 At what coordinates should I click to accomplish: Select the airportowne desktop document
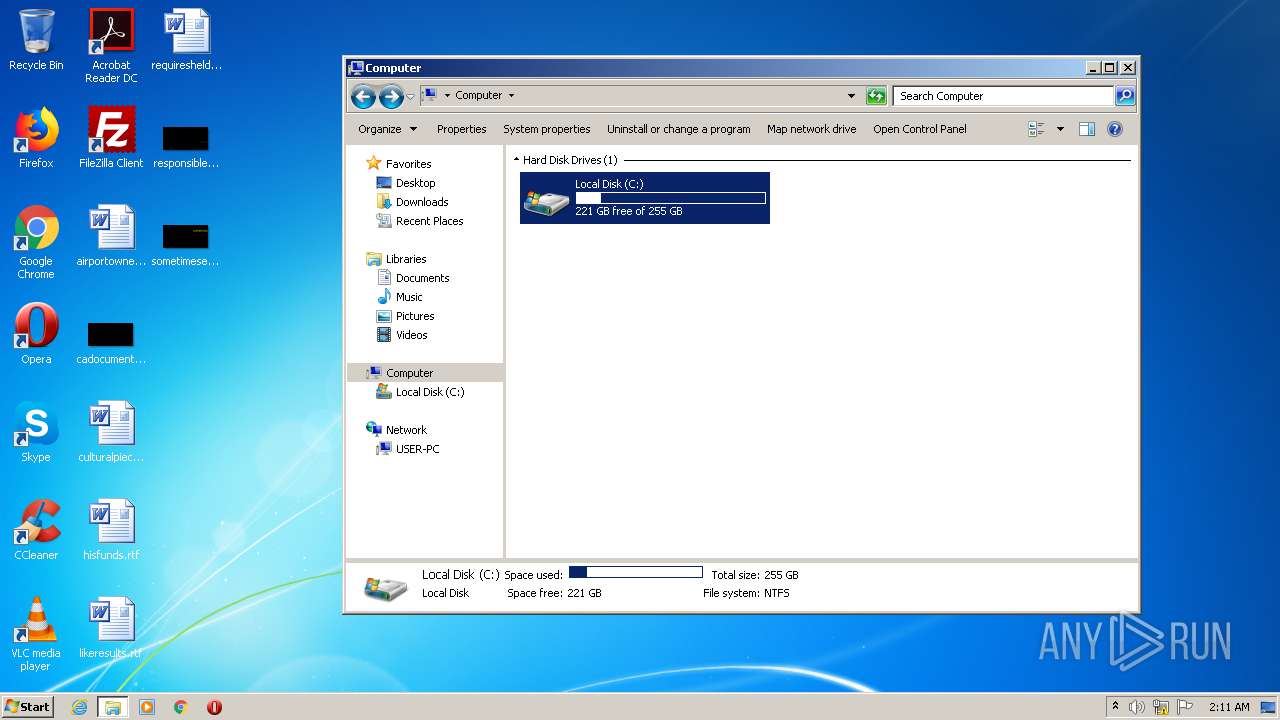click(x=111, y=236)
